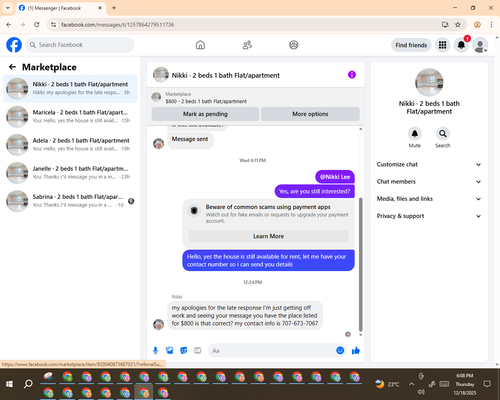
Task: Open the Sabrina conversation
Action: (70, 201)
